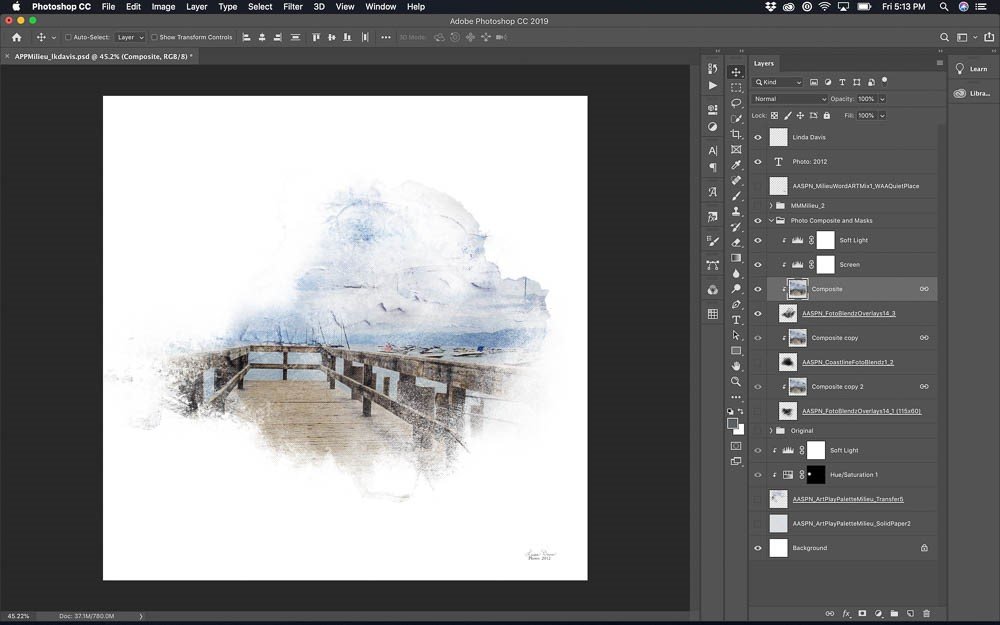1000x625 pixels.
Task: Switch to APPMilieu_lkdavis.psd document tab
Action: point(102,56)
